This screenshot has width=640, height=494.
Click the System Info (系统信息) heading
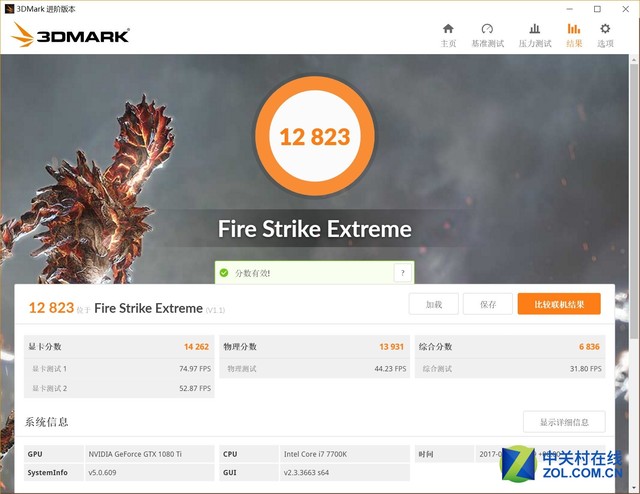pos(46,422)
